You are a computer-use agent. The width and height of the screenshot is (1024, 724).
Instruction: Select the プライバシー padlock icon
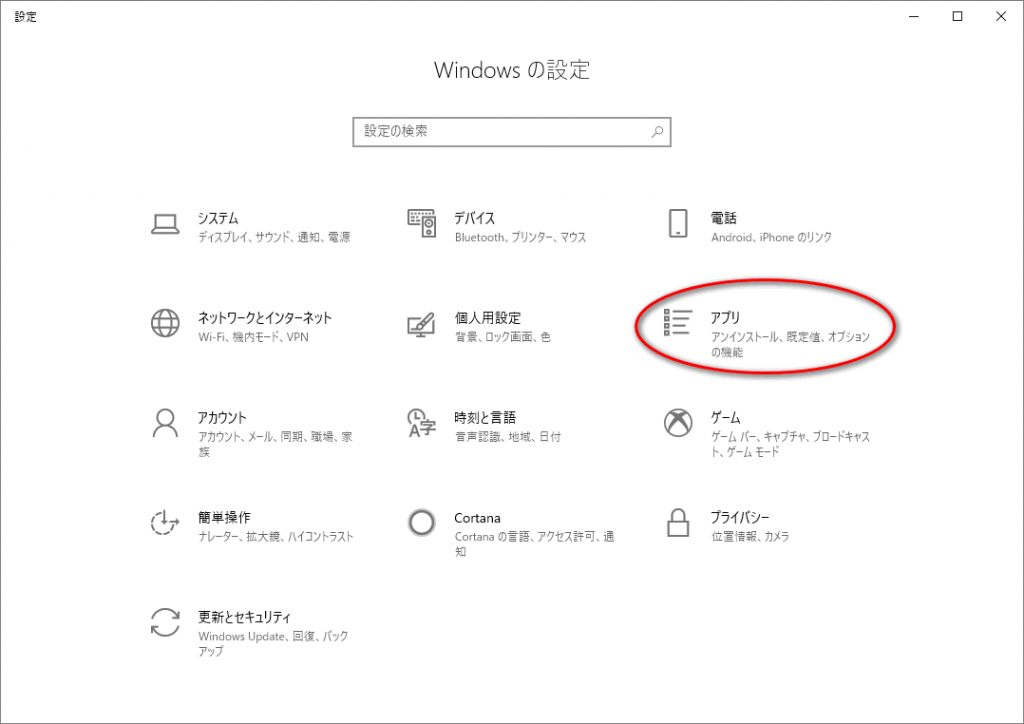(678, 523)
